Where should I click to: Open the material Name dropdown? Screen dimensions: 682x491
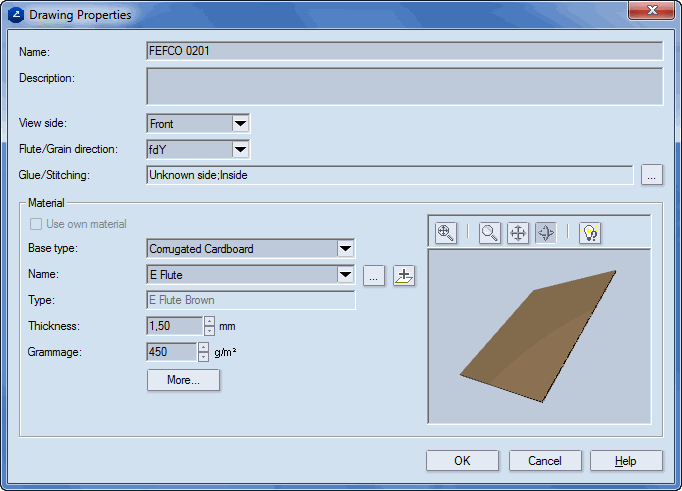[345, 274]
